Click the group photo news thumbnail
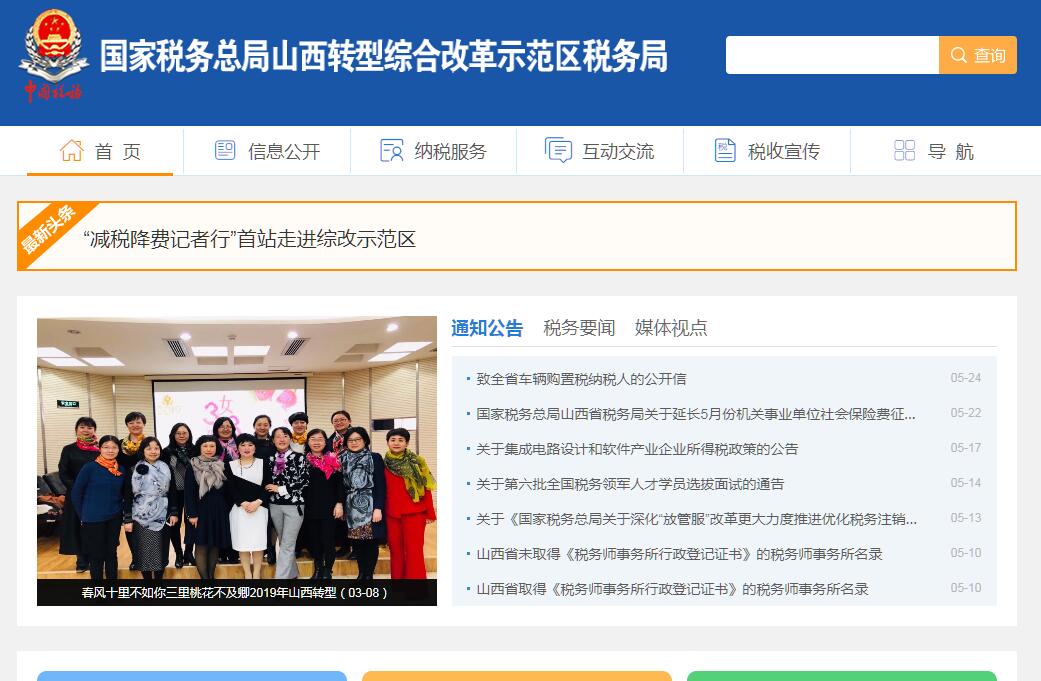1041x681 pixels. (237, 461)
